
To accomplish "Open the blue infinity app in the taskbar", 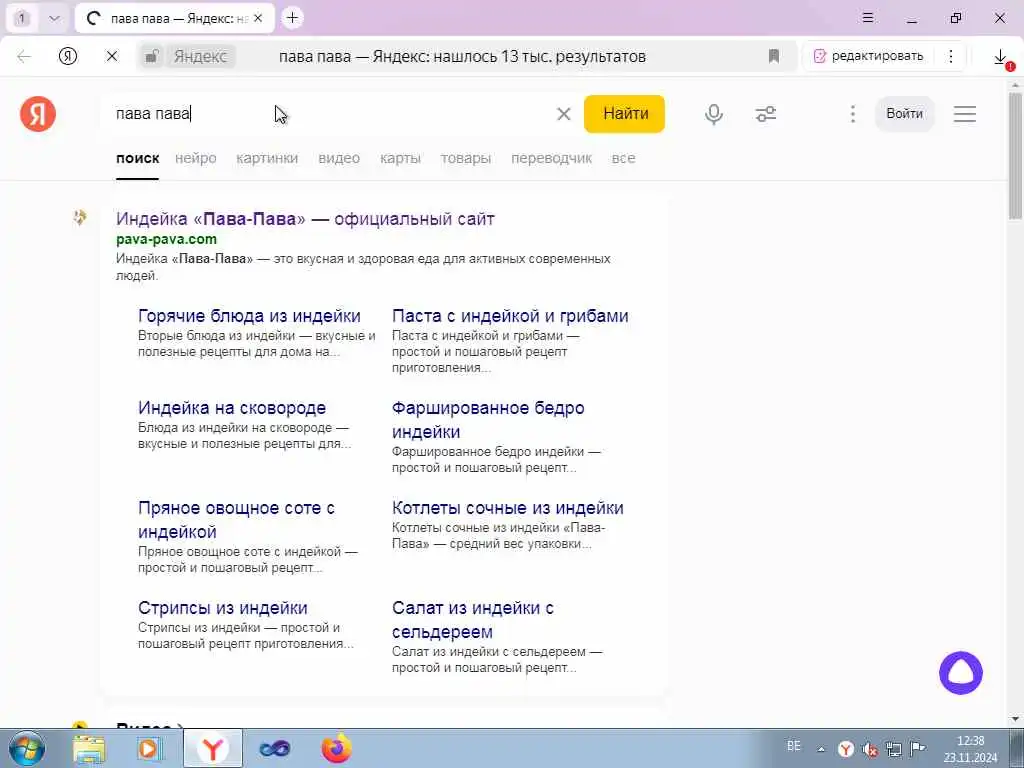I will [x=275, y=749].
